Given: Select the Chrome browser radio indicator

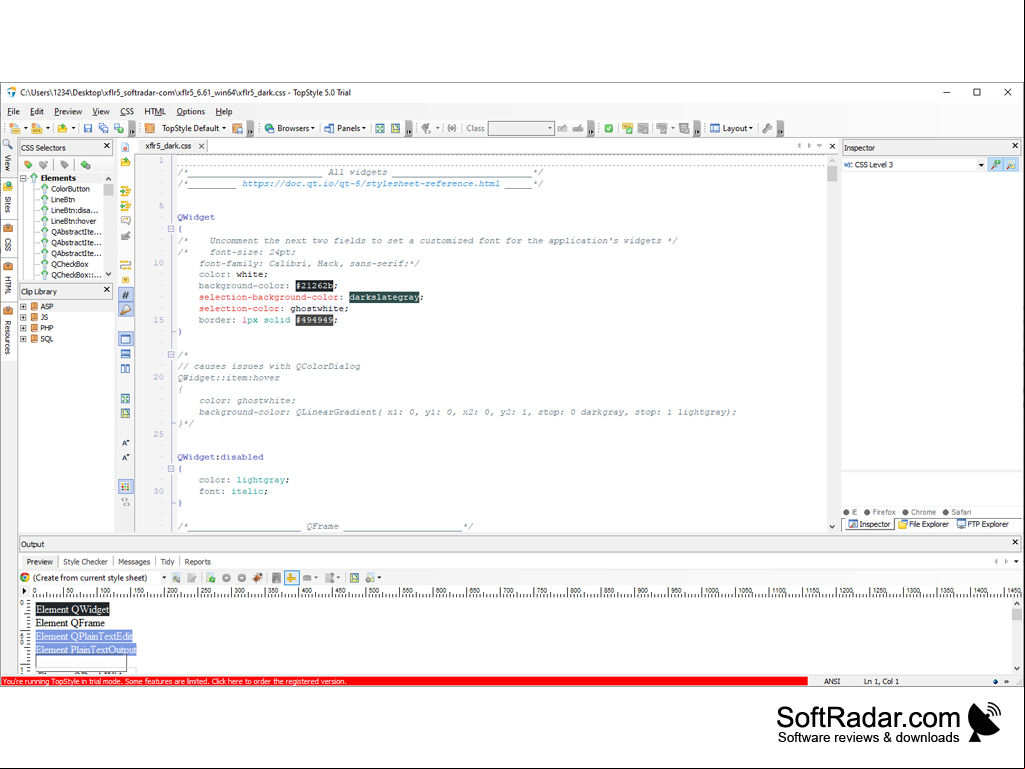Looking at the screenshot, I should 905,512.
